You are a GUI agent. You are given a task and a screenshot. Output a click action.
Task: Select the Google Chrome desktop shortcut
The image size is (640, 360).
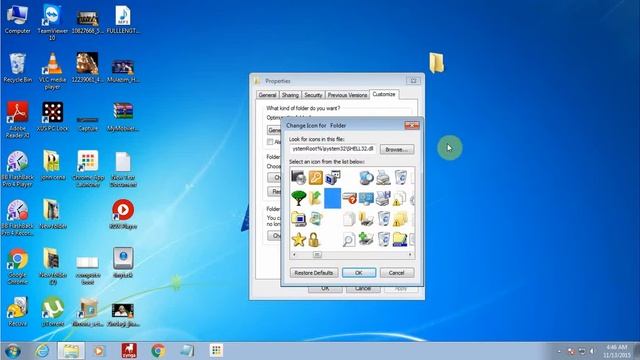(18, 266)
